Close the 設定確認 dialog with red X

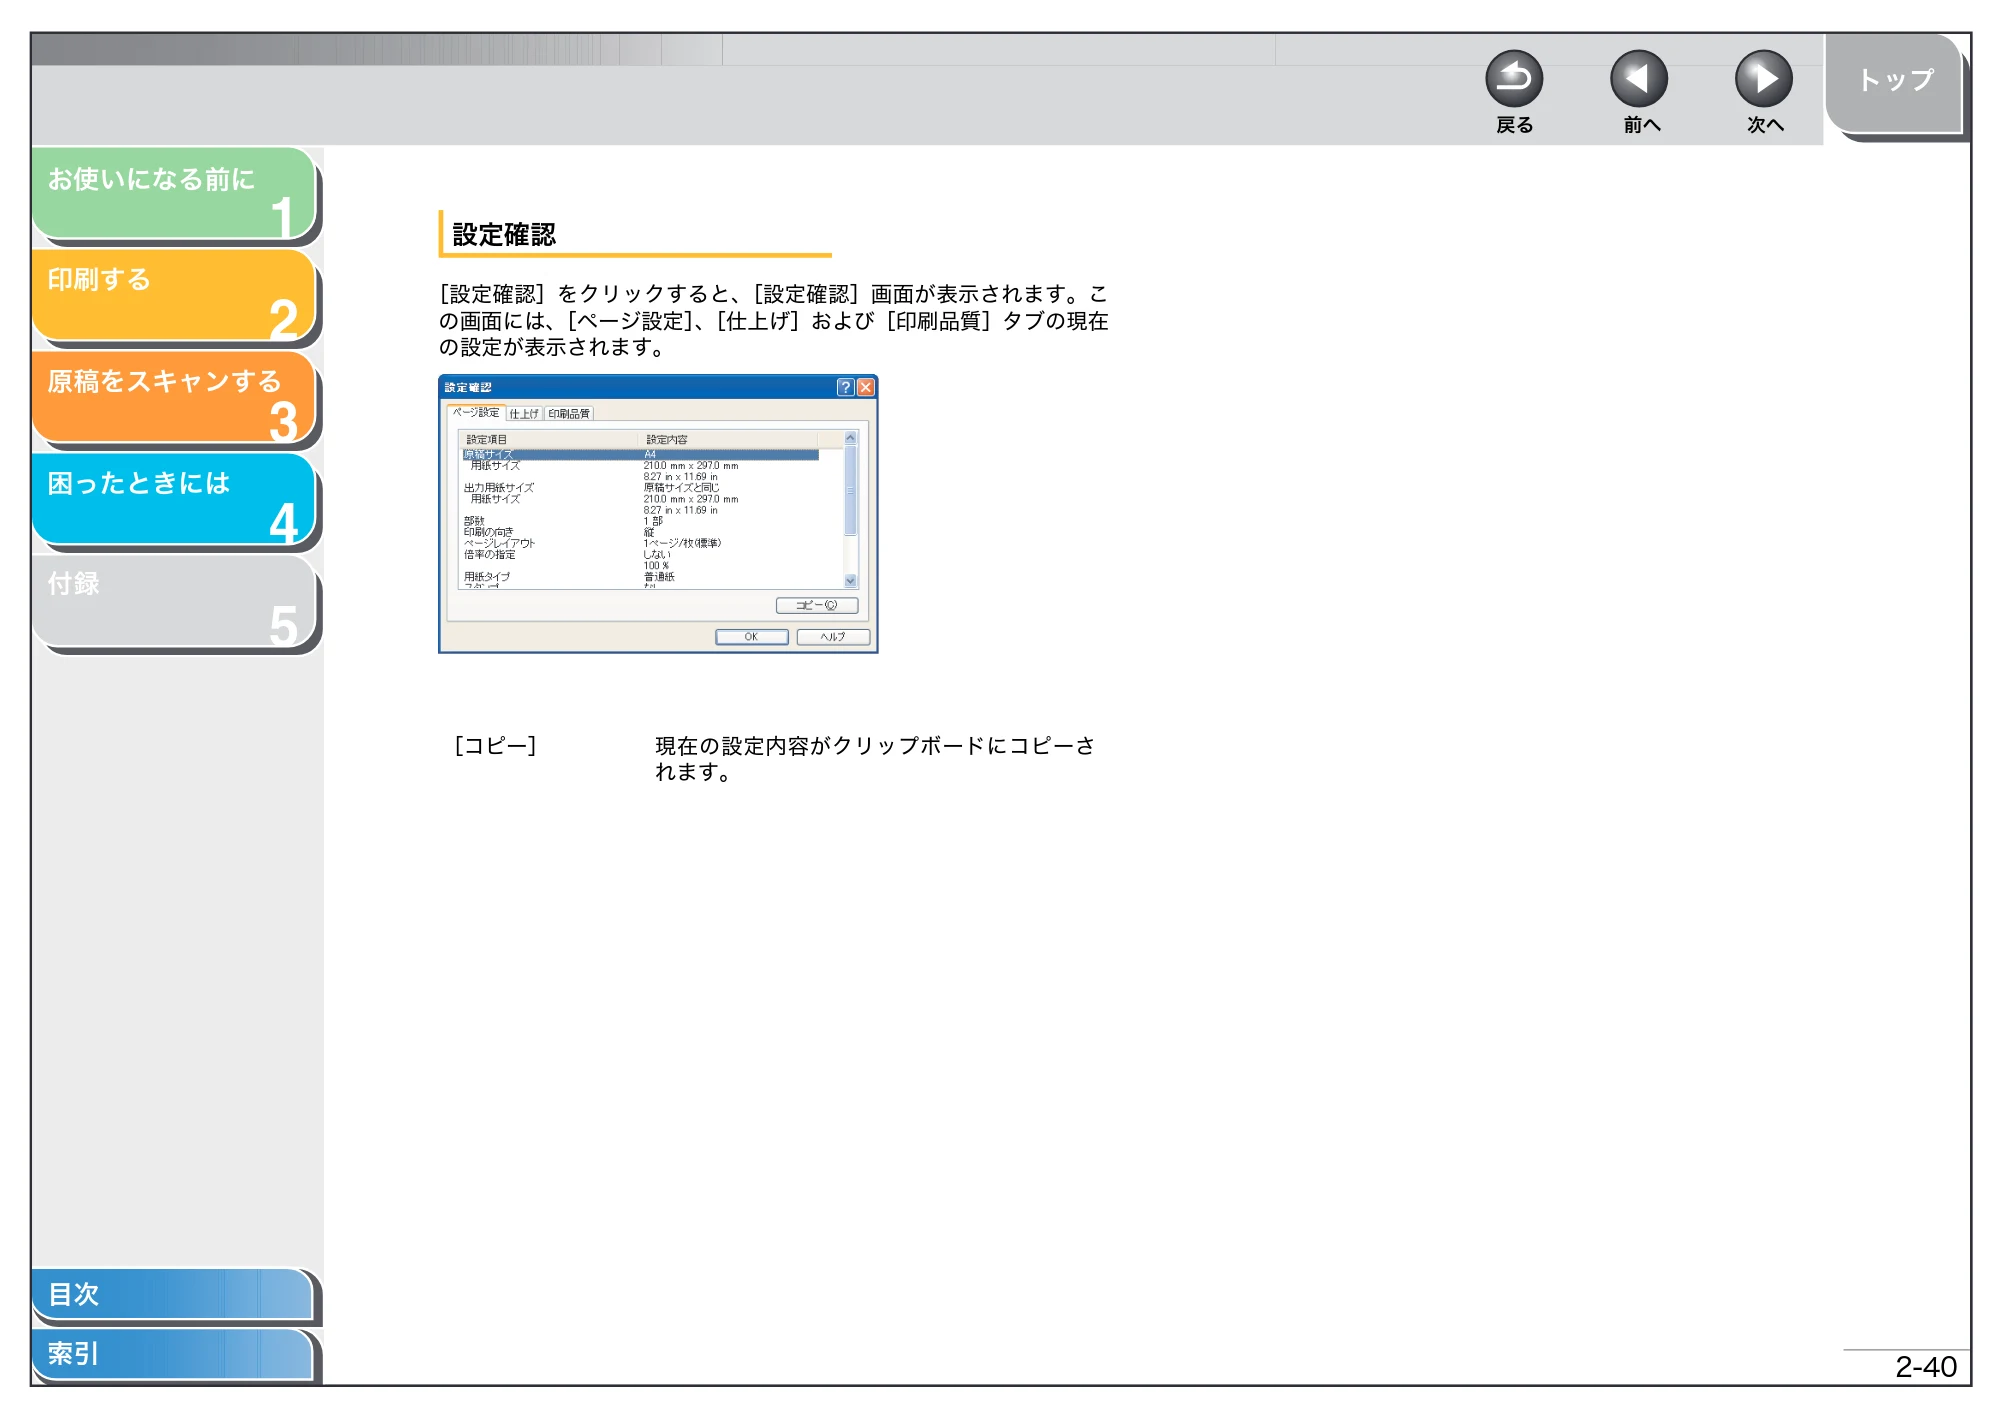pos(866,387)
